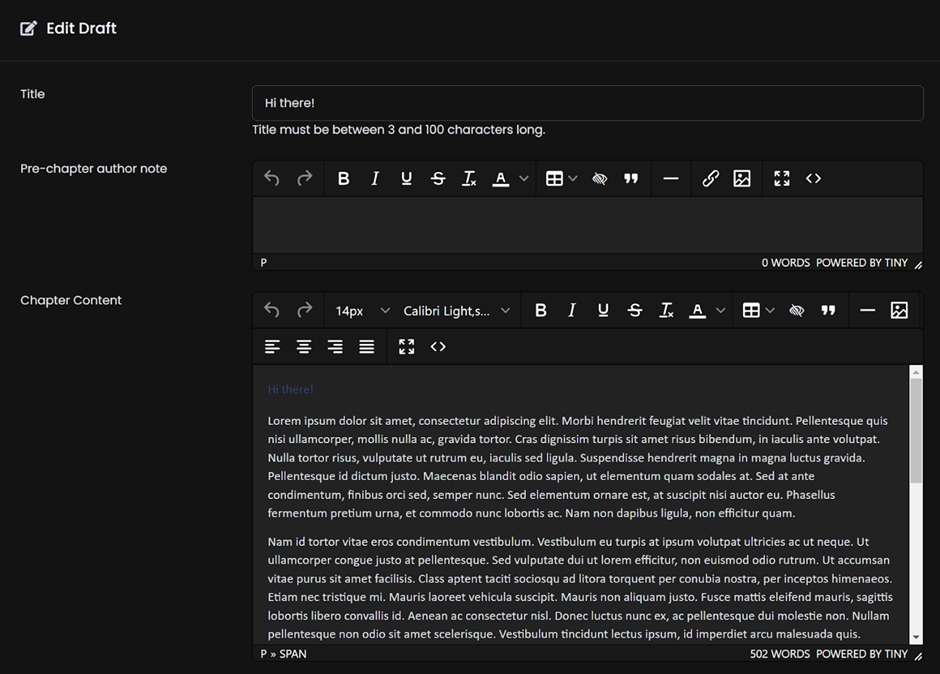Viewport: 940px width, 674px height.
Task: Open the Calibri Light font family dropdown
Action: coord(456,311)
